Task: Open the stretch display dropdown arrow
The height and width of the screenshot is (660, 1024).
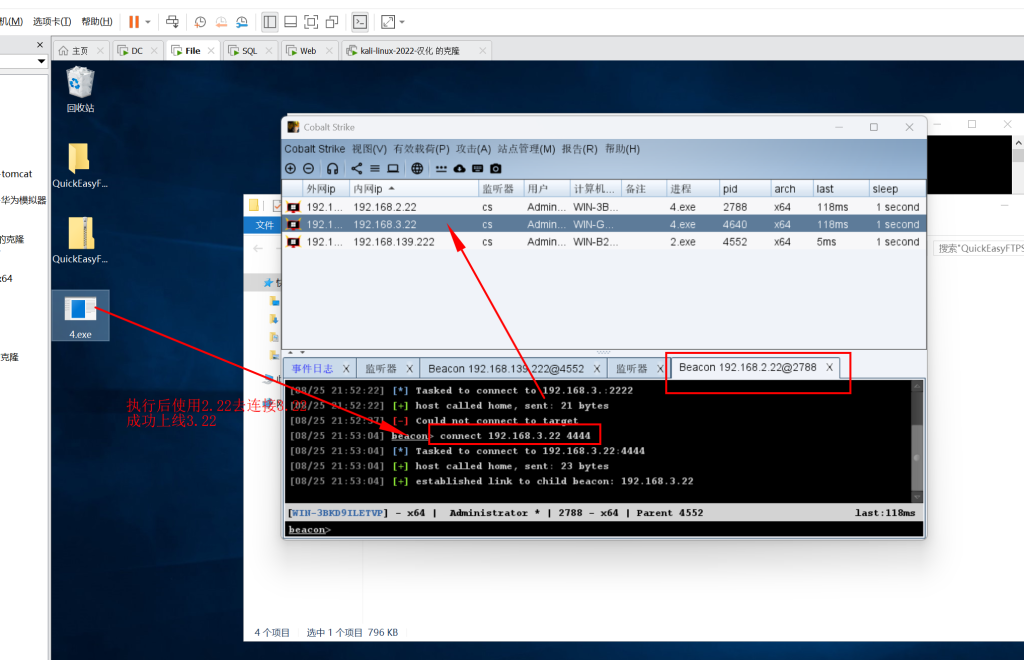Action: coord(402,22)
